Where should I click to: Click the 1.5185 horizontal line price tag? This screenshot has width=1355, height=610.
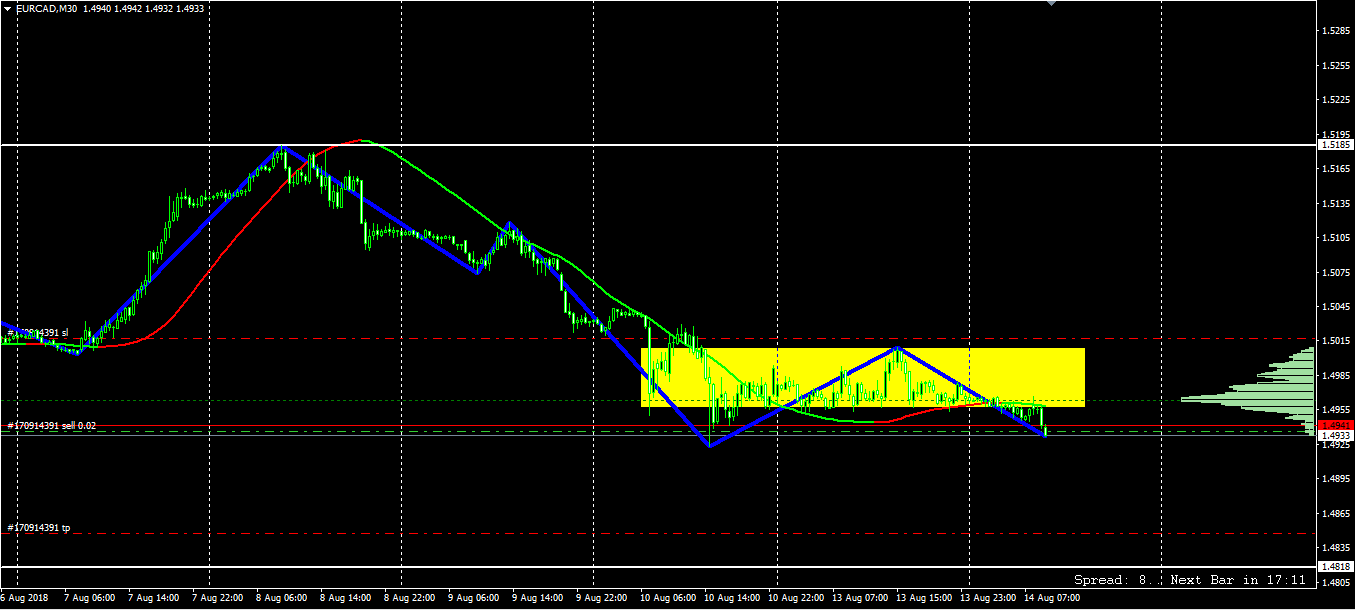pyautogui.click(x=1335, y=145)
